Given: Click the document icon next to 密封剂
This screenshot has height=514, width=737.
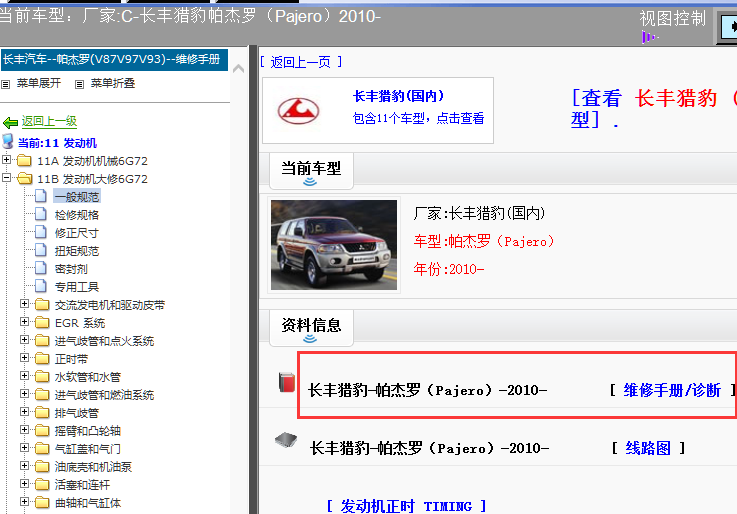Looking at the screenshot, I should (x=41, y=268).
